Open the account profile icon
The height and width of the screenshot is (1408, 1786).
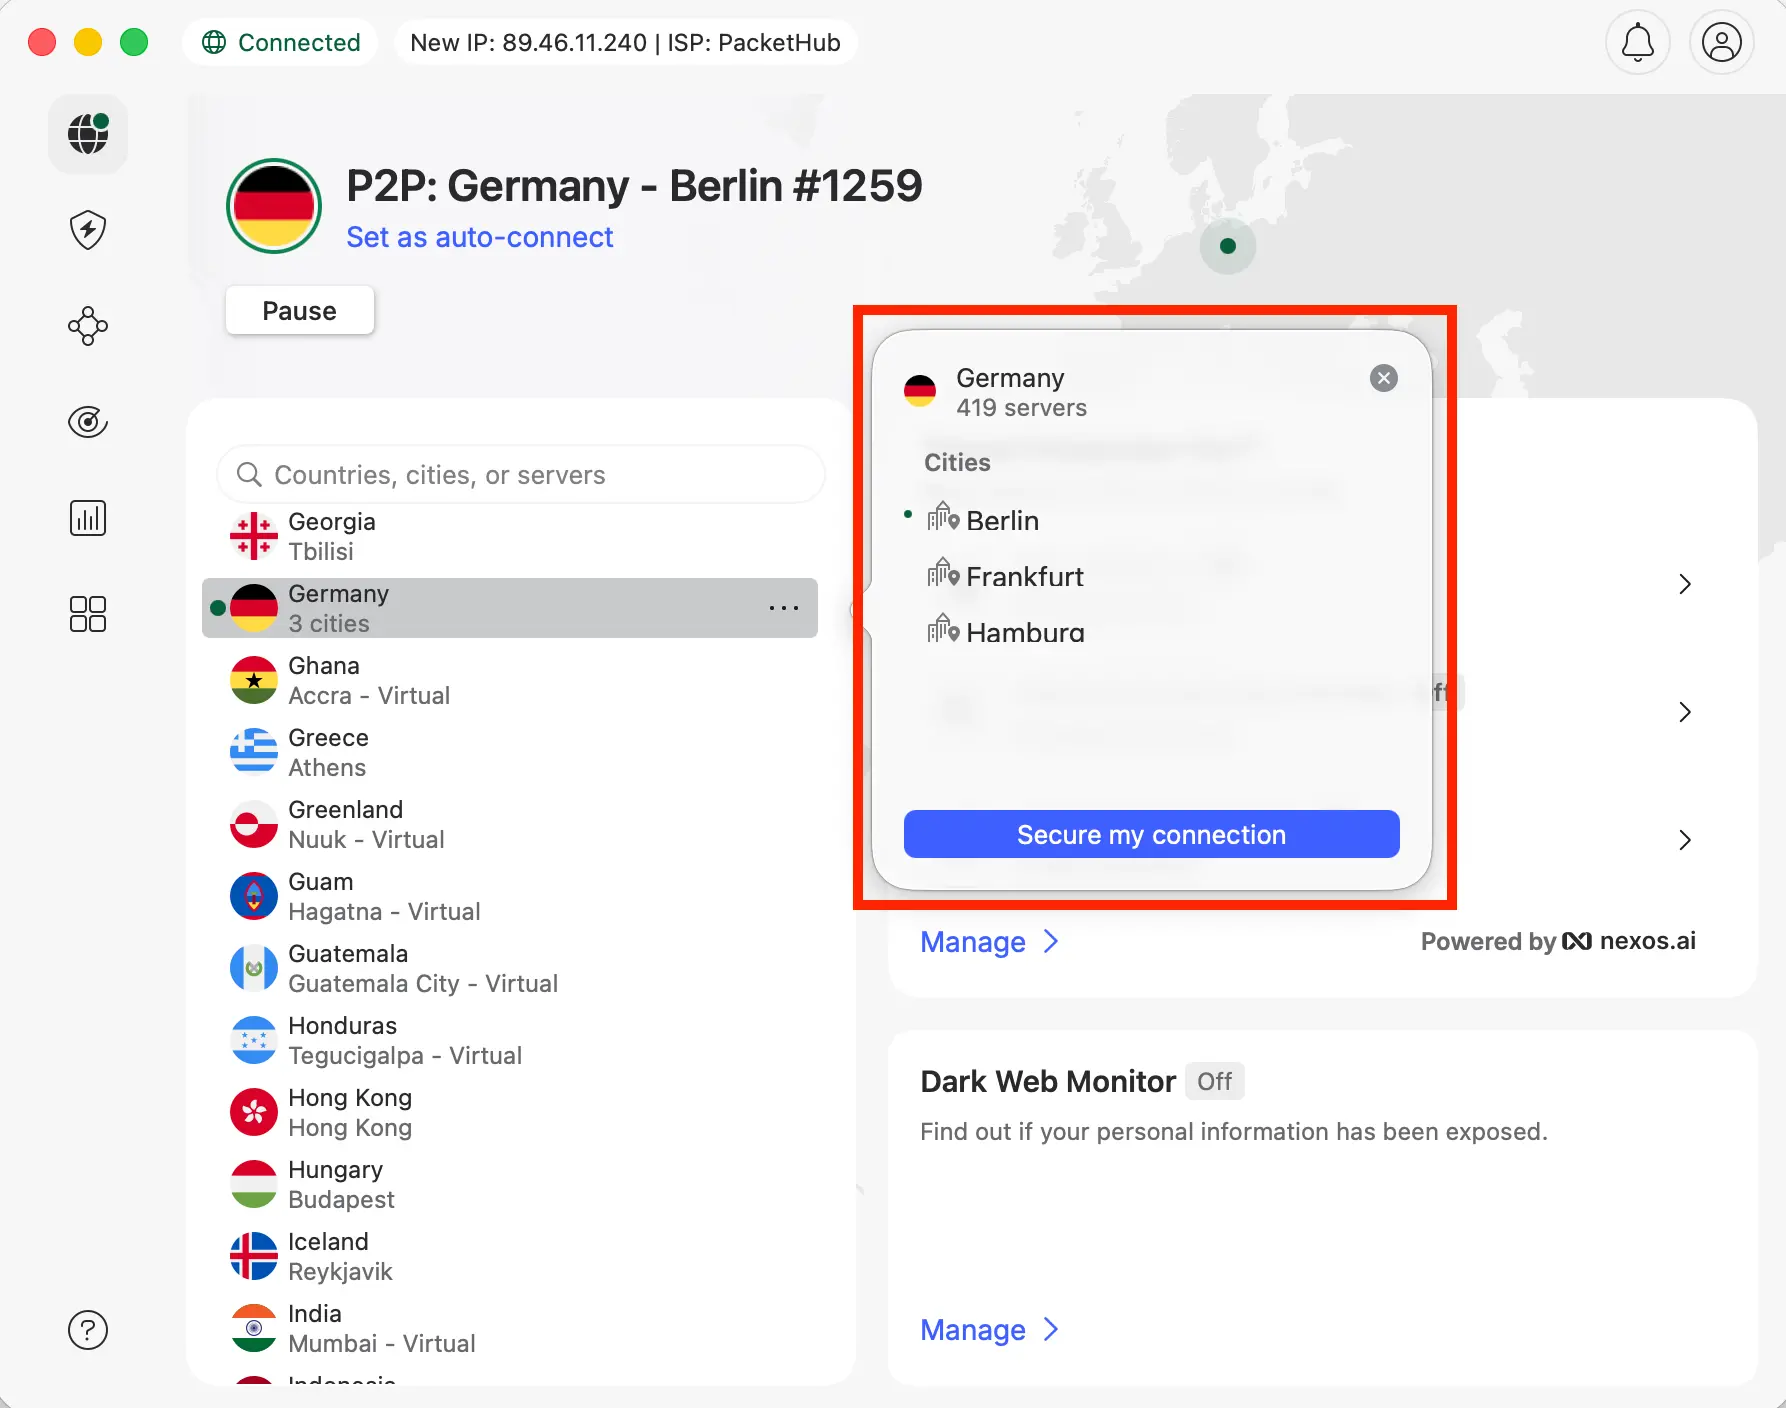pos(1721,42)
